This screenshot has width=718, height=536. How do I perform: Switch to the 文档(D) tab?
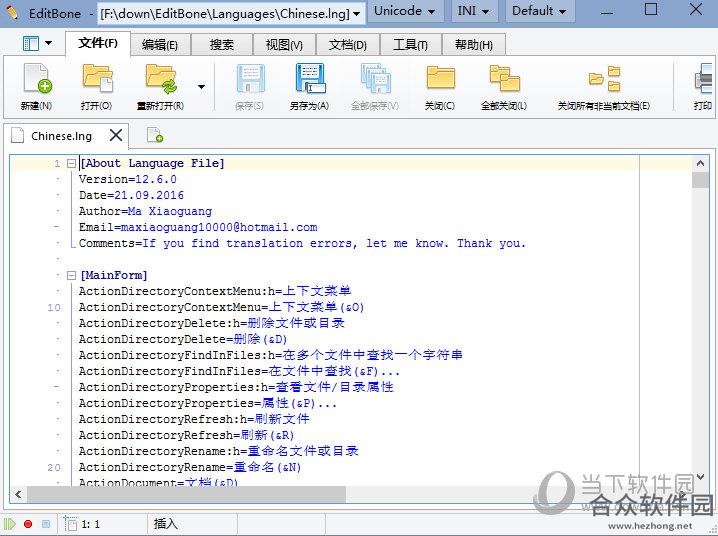pos(348,45)
